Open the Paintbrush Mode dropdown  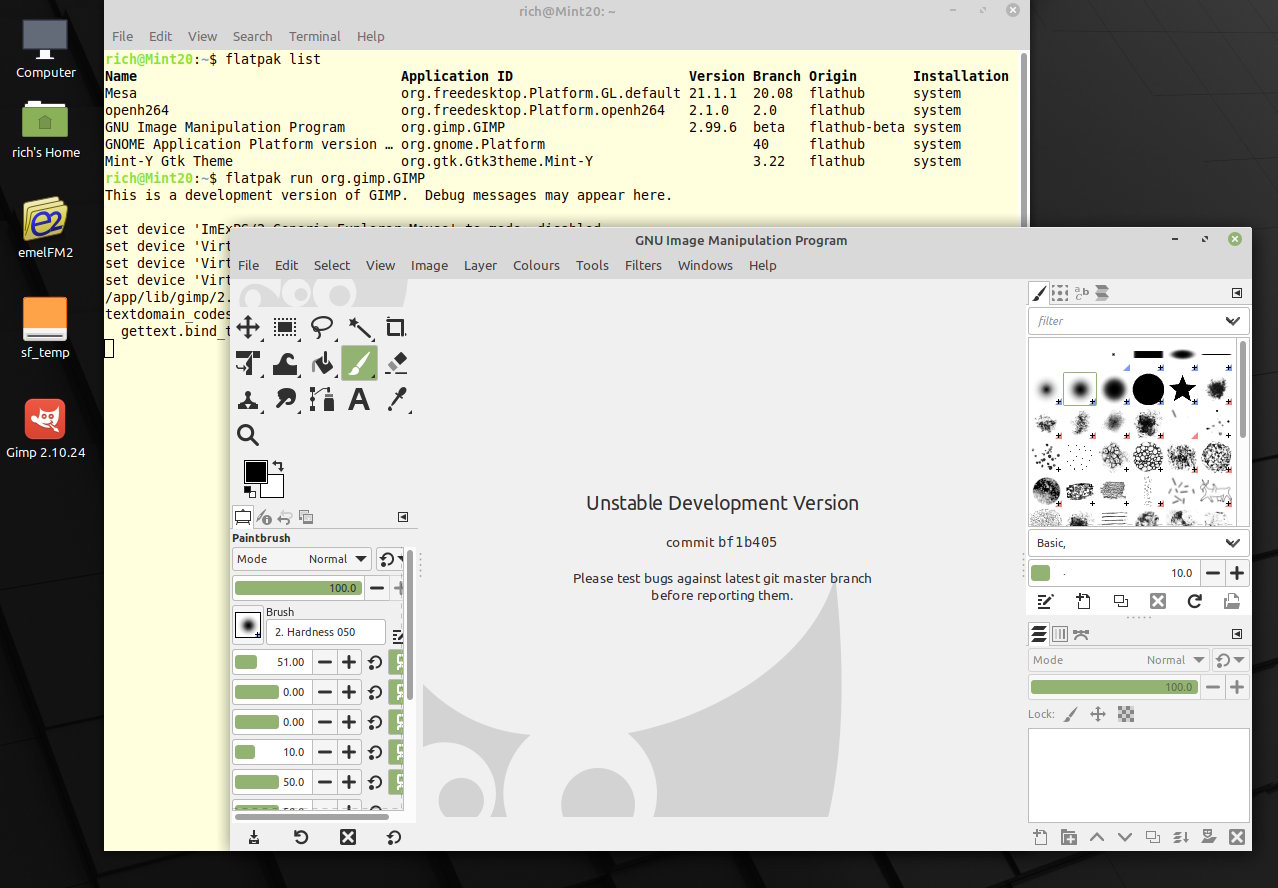click(301, 559)
